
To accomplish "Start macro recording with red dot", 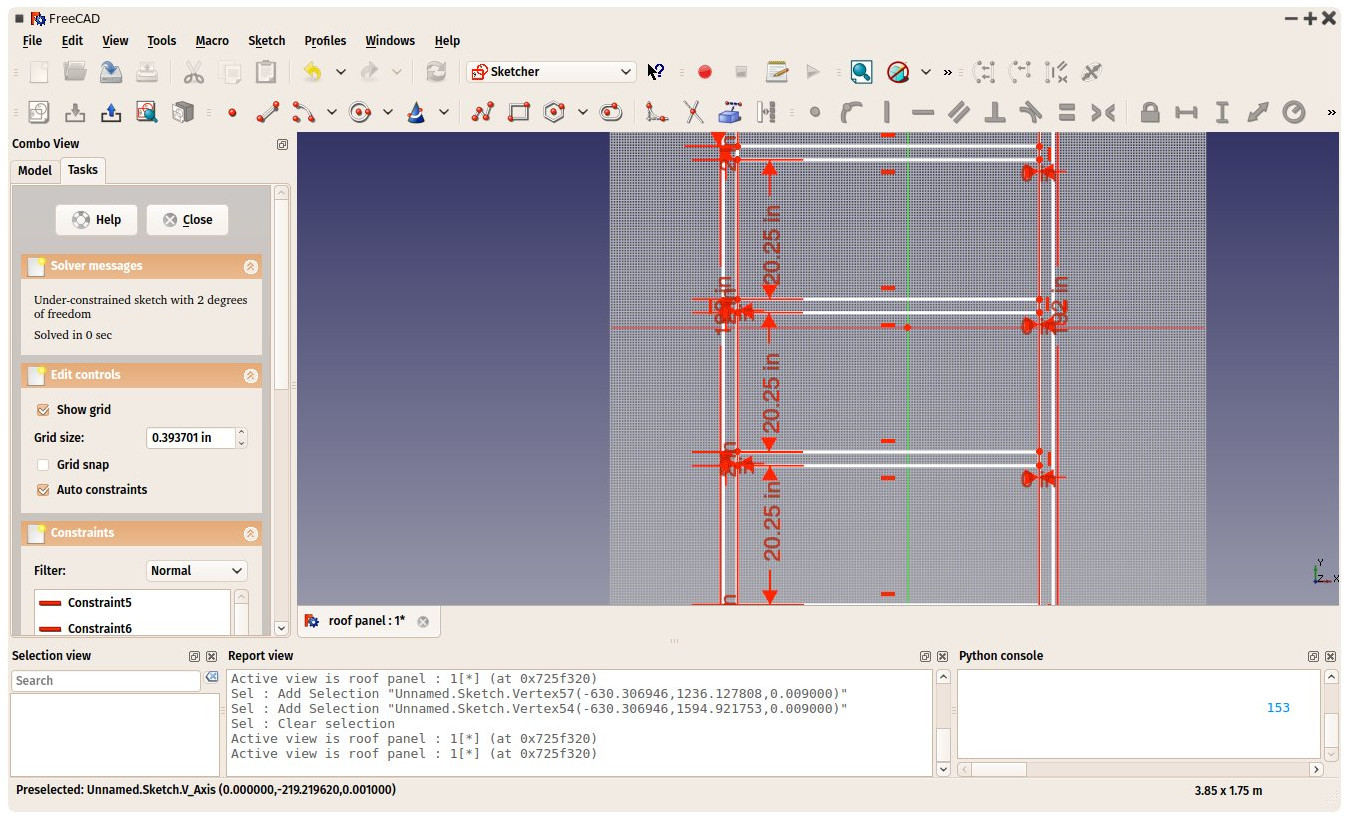I will [705, 72].
